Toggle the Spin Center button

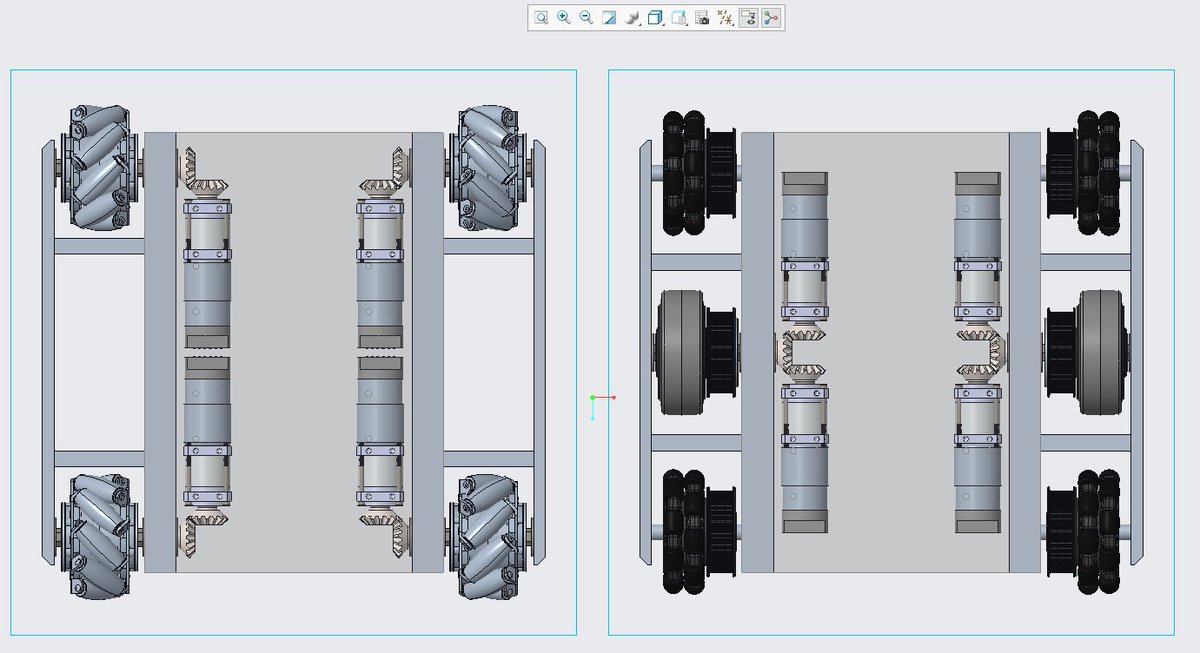pos(771,18)
